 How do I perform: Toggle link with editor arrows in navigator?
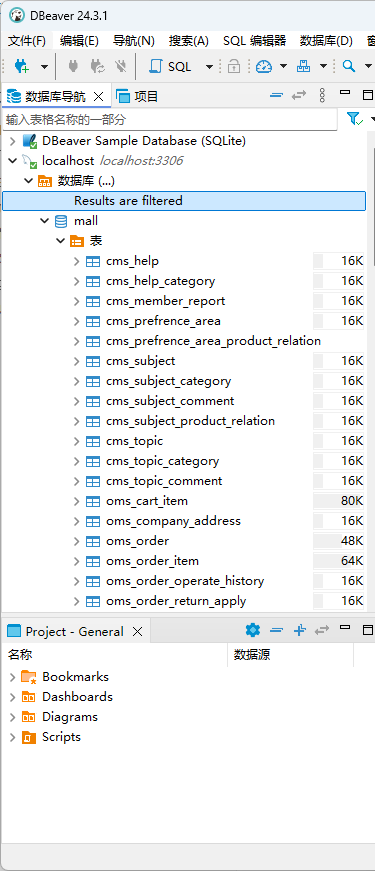click(x=299, y=96)
